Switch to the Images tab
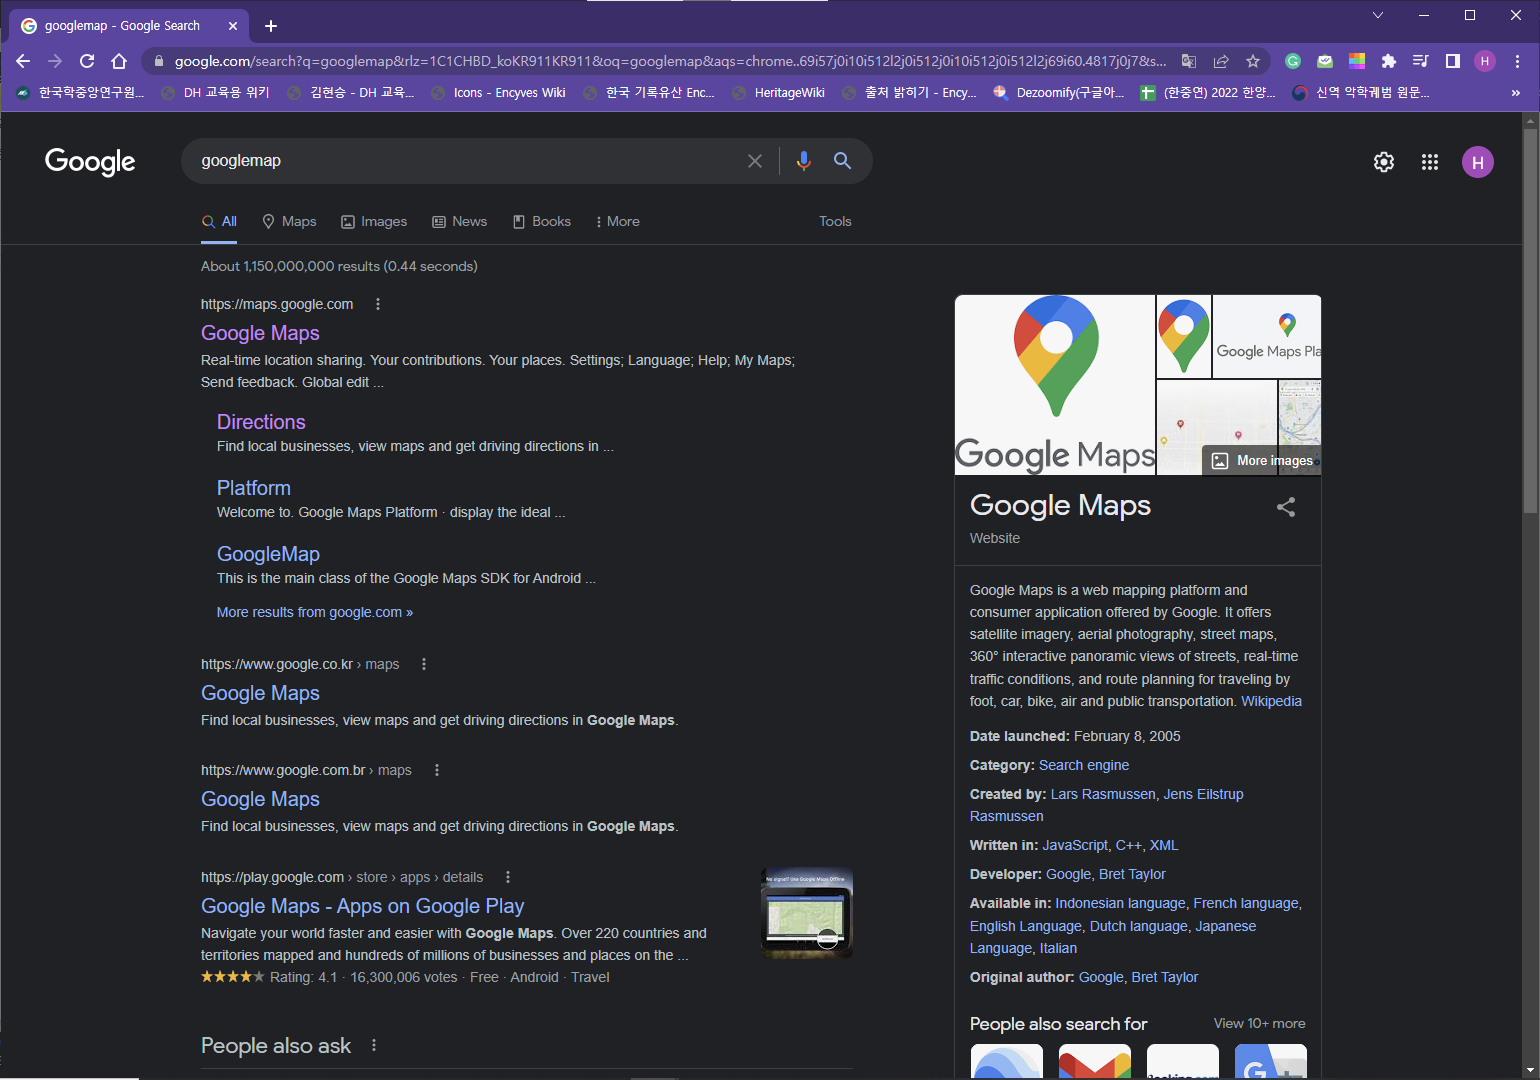The image size is (1540, 1080). tap(374, 222)
